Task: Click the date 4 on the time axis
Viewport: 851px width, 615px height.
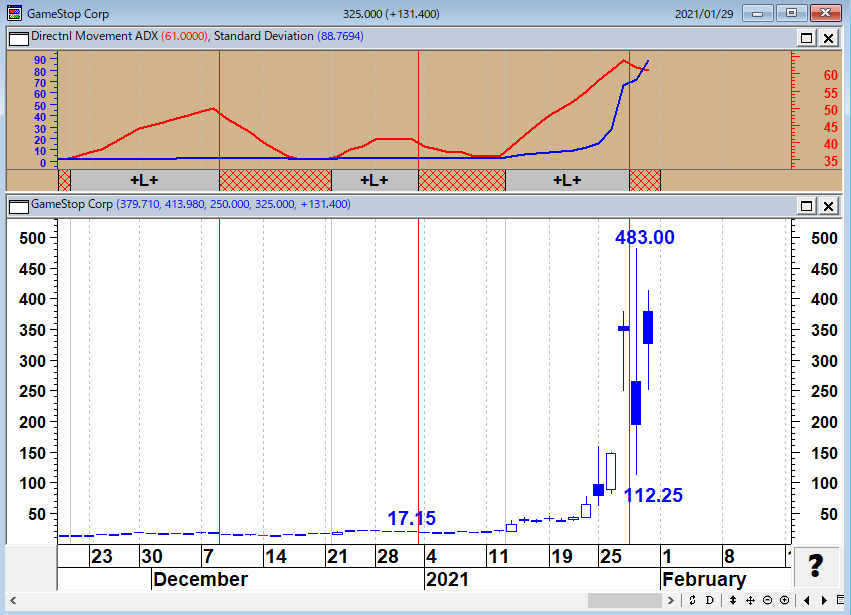Action: [x=431, y=556]
